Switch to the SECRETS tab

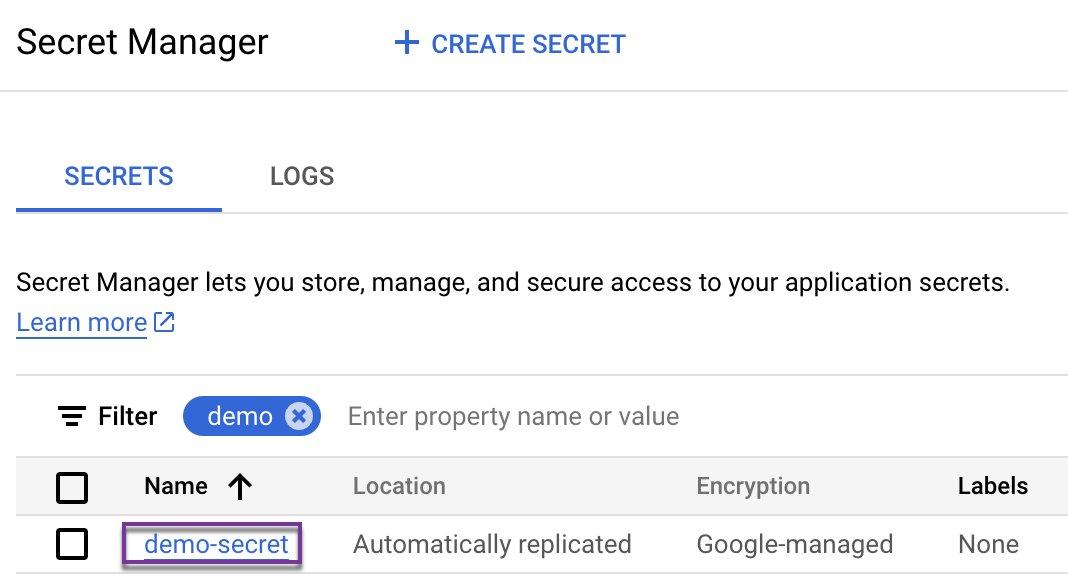(x=119, y=177)
